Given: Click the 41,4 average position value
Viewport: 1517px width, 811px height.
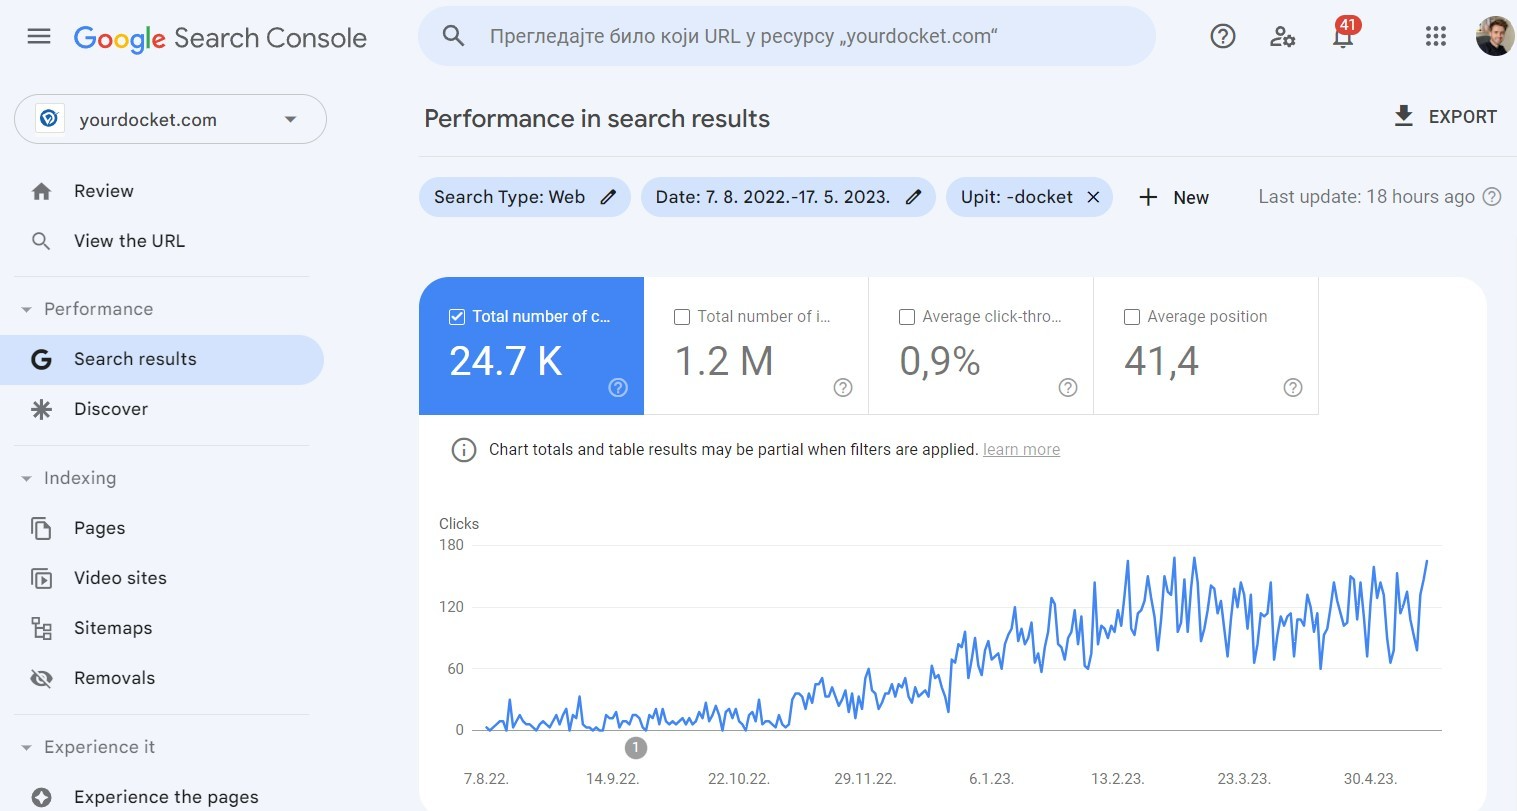Looking at the screenshot, I should pos(1161,361).
